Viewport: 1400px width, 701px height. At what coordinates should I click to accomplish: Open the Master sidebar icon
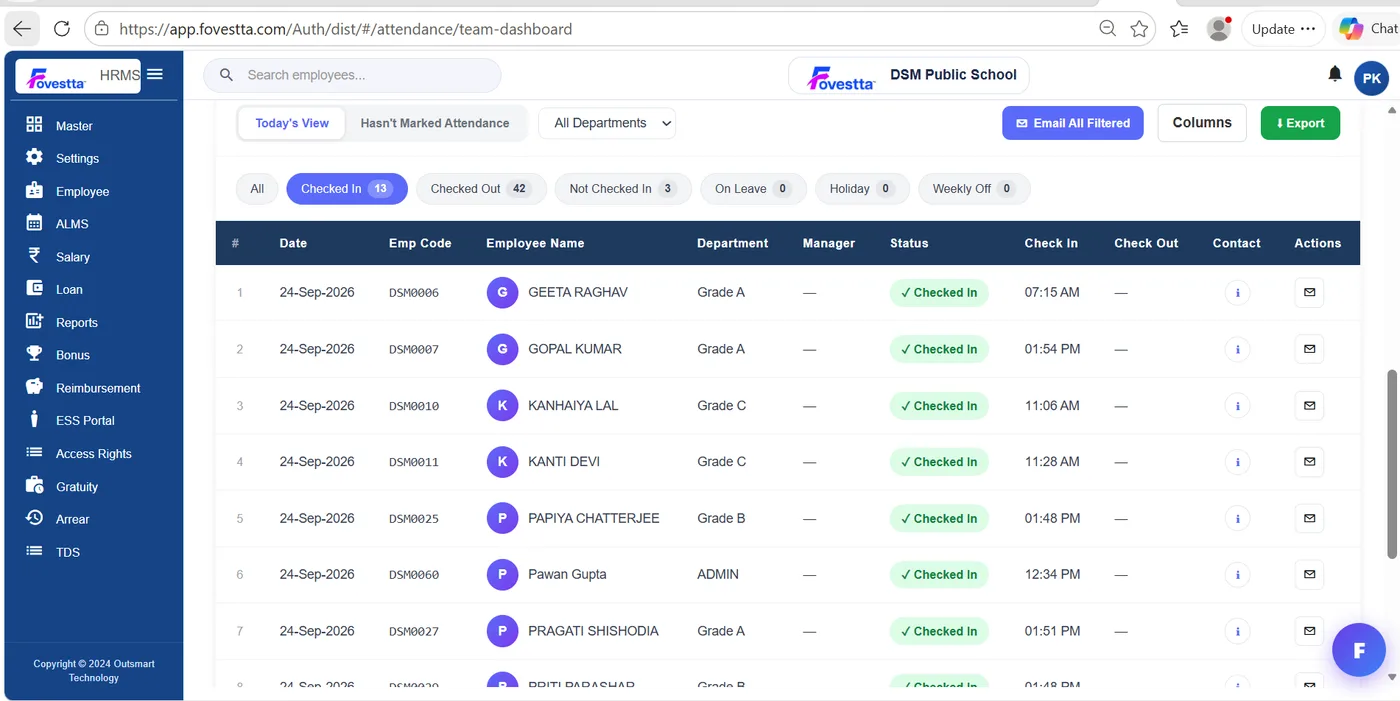34,125
